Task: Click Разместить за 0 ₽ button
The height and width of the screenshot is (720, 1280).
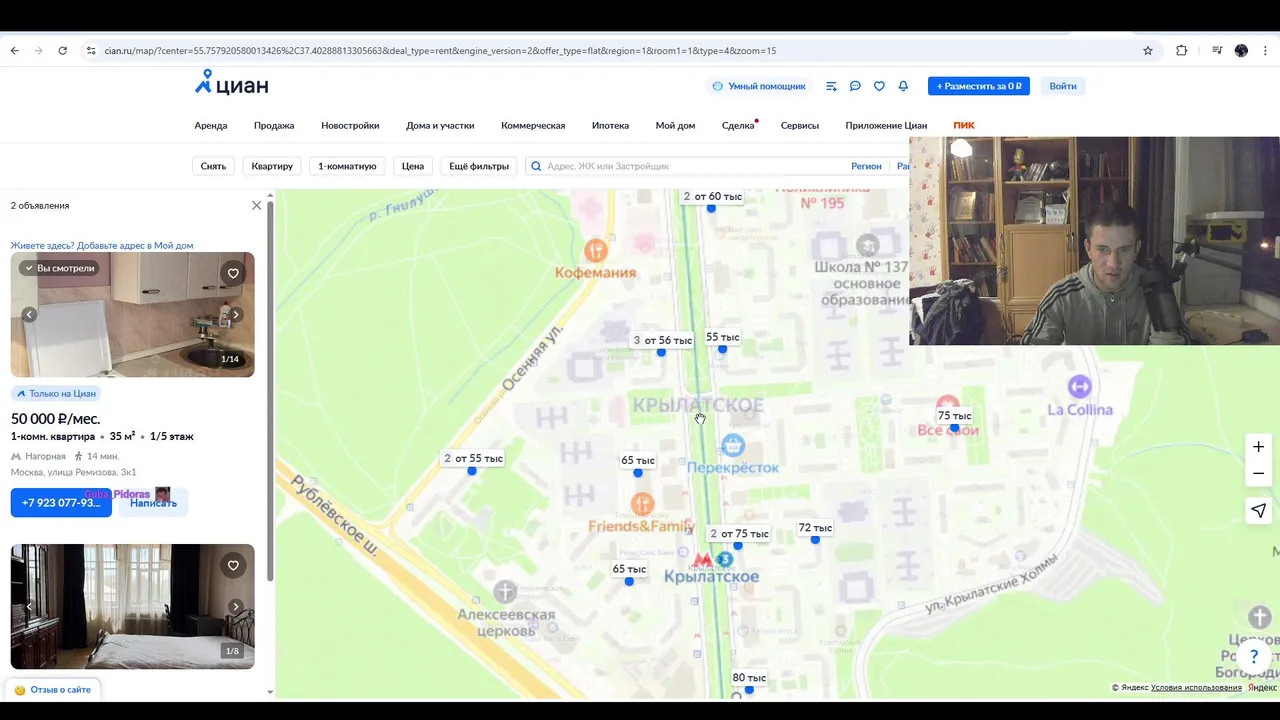Action: [x=979, y=86]
